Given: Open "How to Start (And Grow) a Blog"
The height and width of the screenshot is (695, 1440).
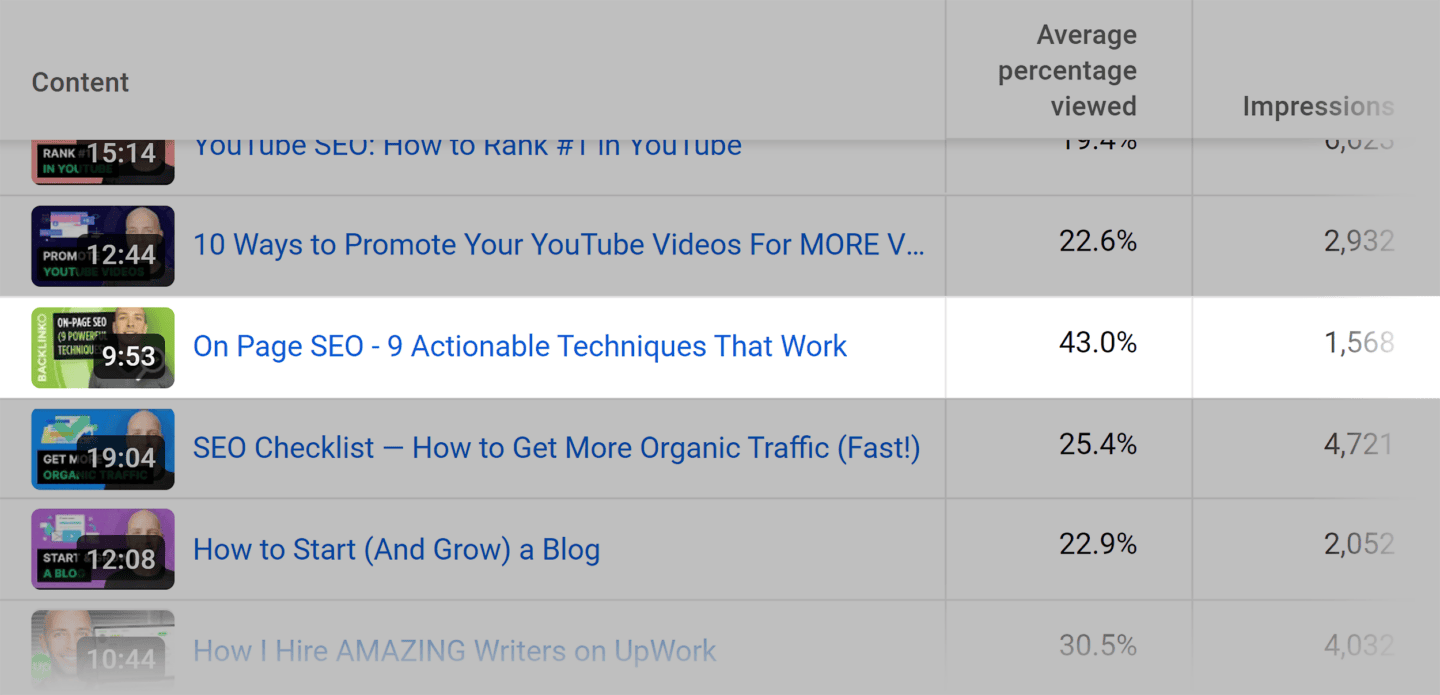Looking at the screenshot, I should pos(396,548).
